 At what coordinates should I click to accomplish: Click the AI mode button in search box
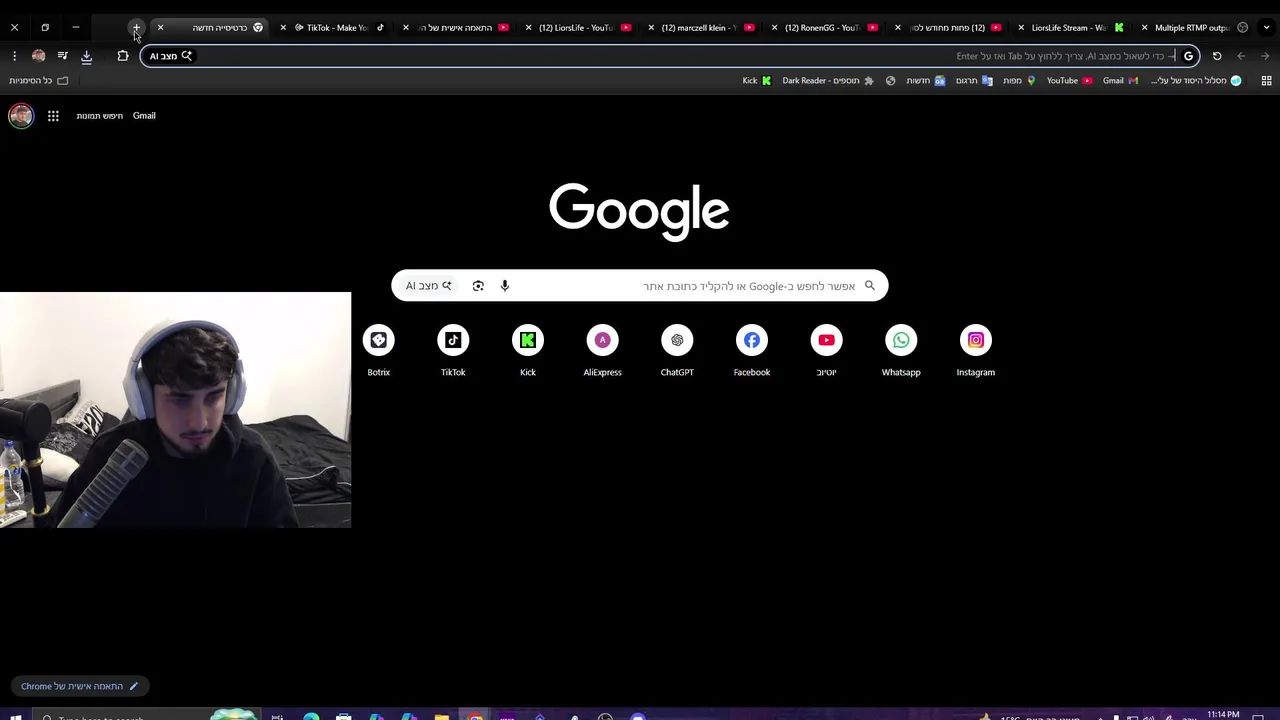point(429,286)
